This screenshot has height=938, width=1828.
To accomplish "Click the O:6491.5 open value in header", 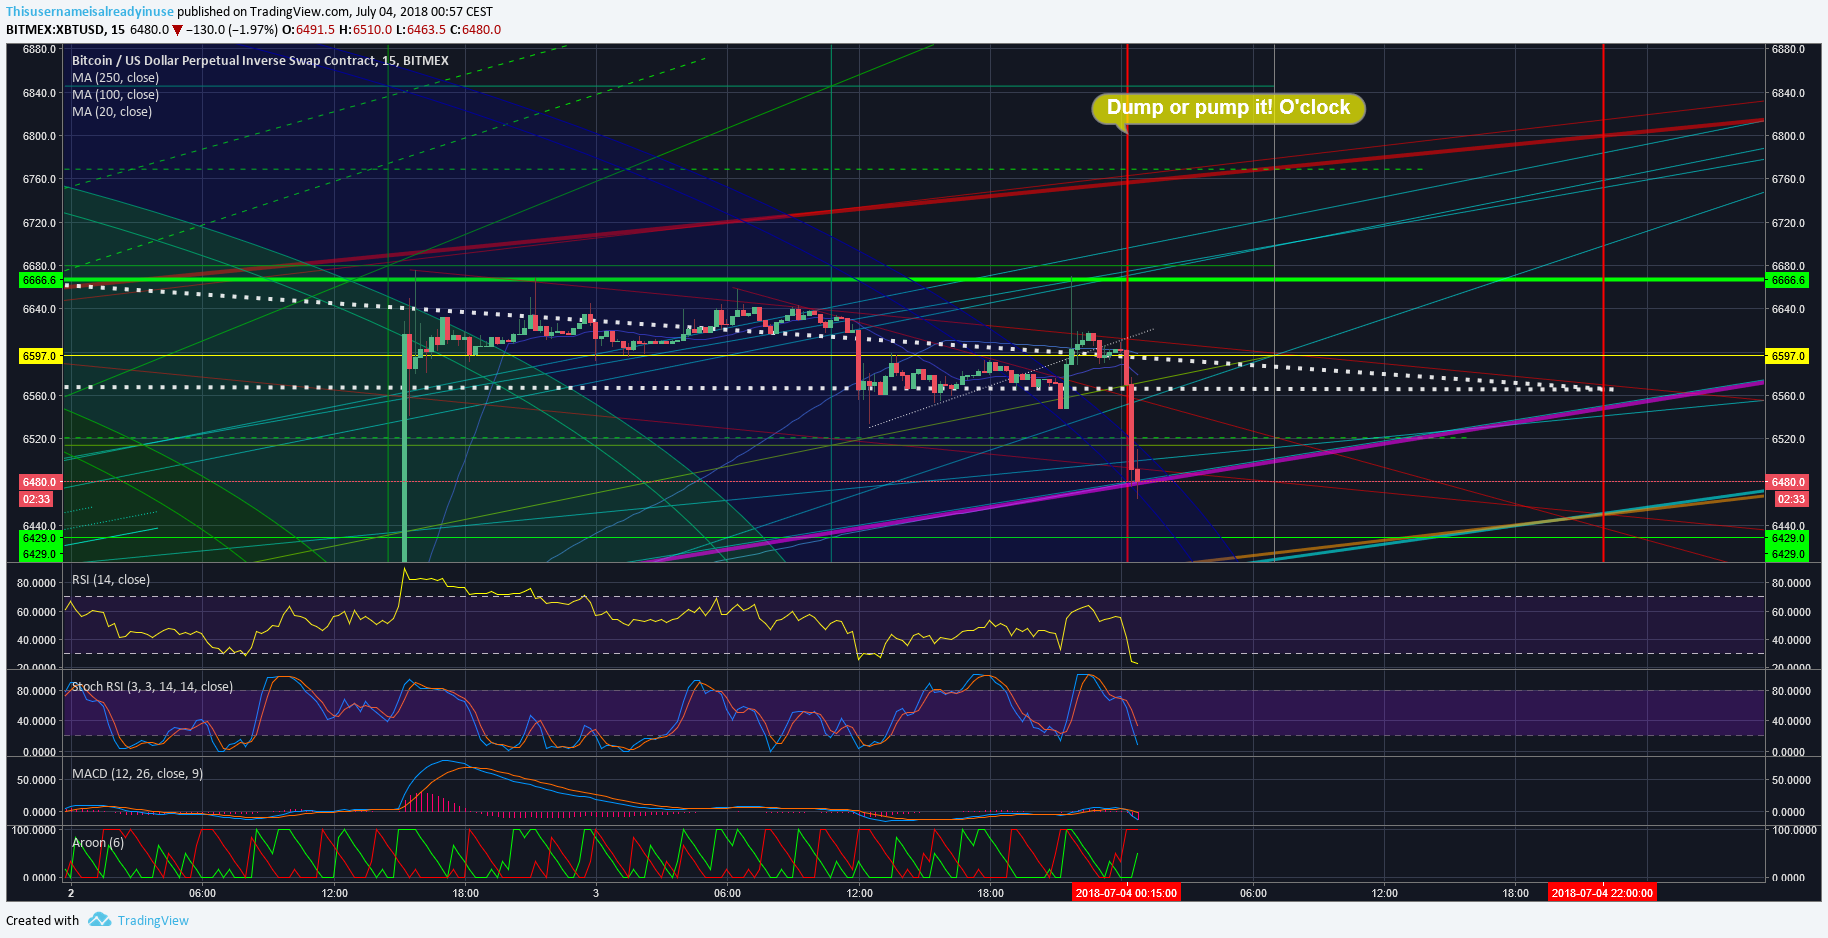I will click(x=308, y=30).
